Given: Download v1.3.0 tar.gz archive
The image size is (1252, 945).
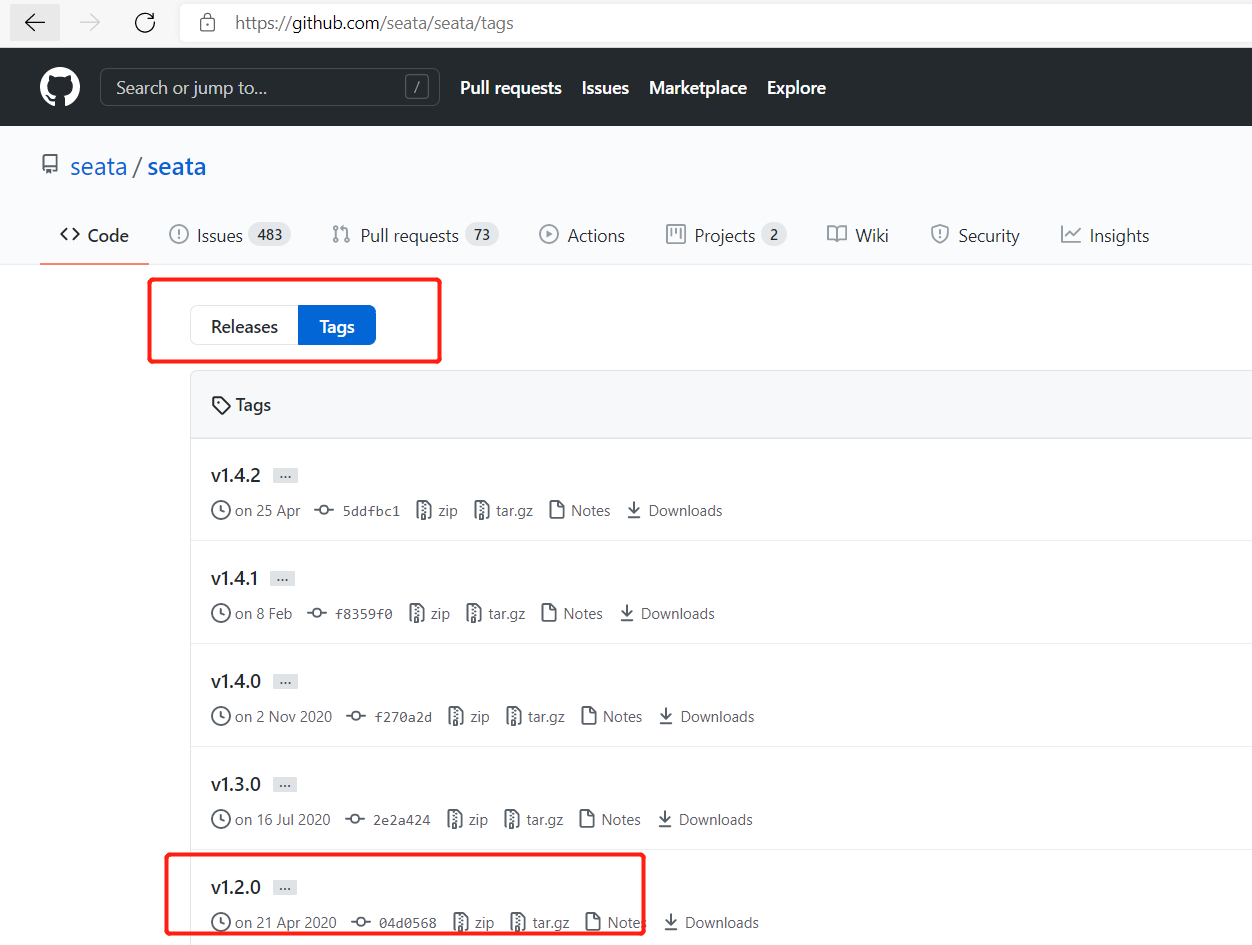Looking at the screenshot, I should point(533,819).
